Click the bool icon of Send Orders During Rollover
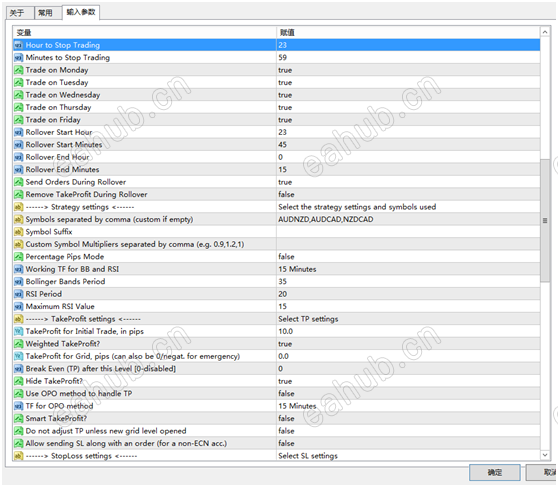 19,182
